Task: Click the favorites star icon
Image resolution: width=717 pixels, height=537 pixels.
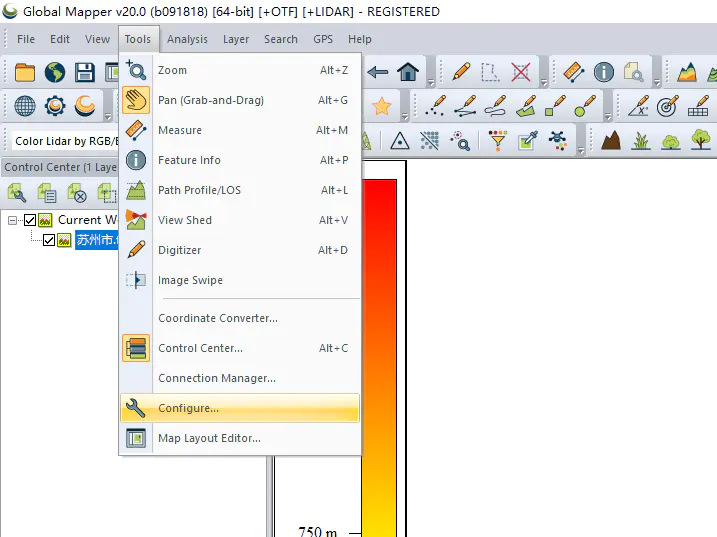Action: tap(381, 106)
